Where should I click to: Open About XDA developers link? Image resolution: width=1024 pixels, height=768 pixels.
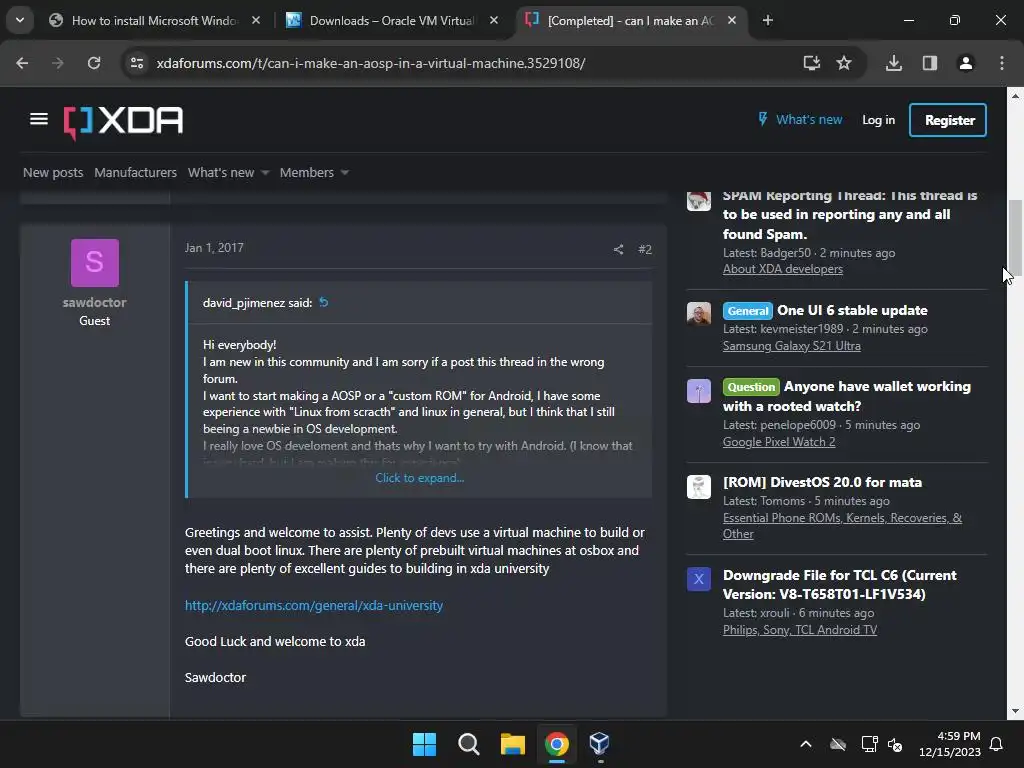pos(782,269)
